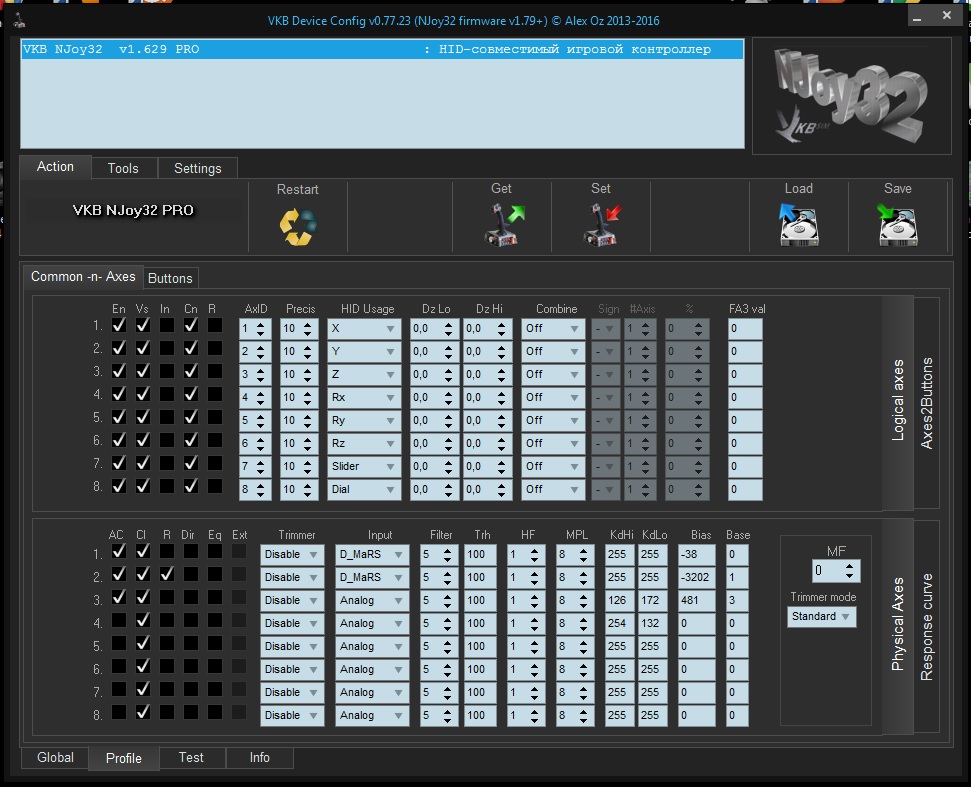Click Bias field showing 481
Viewport: 971px width, 787px height.
697,600
